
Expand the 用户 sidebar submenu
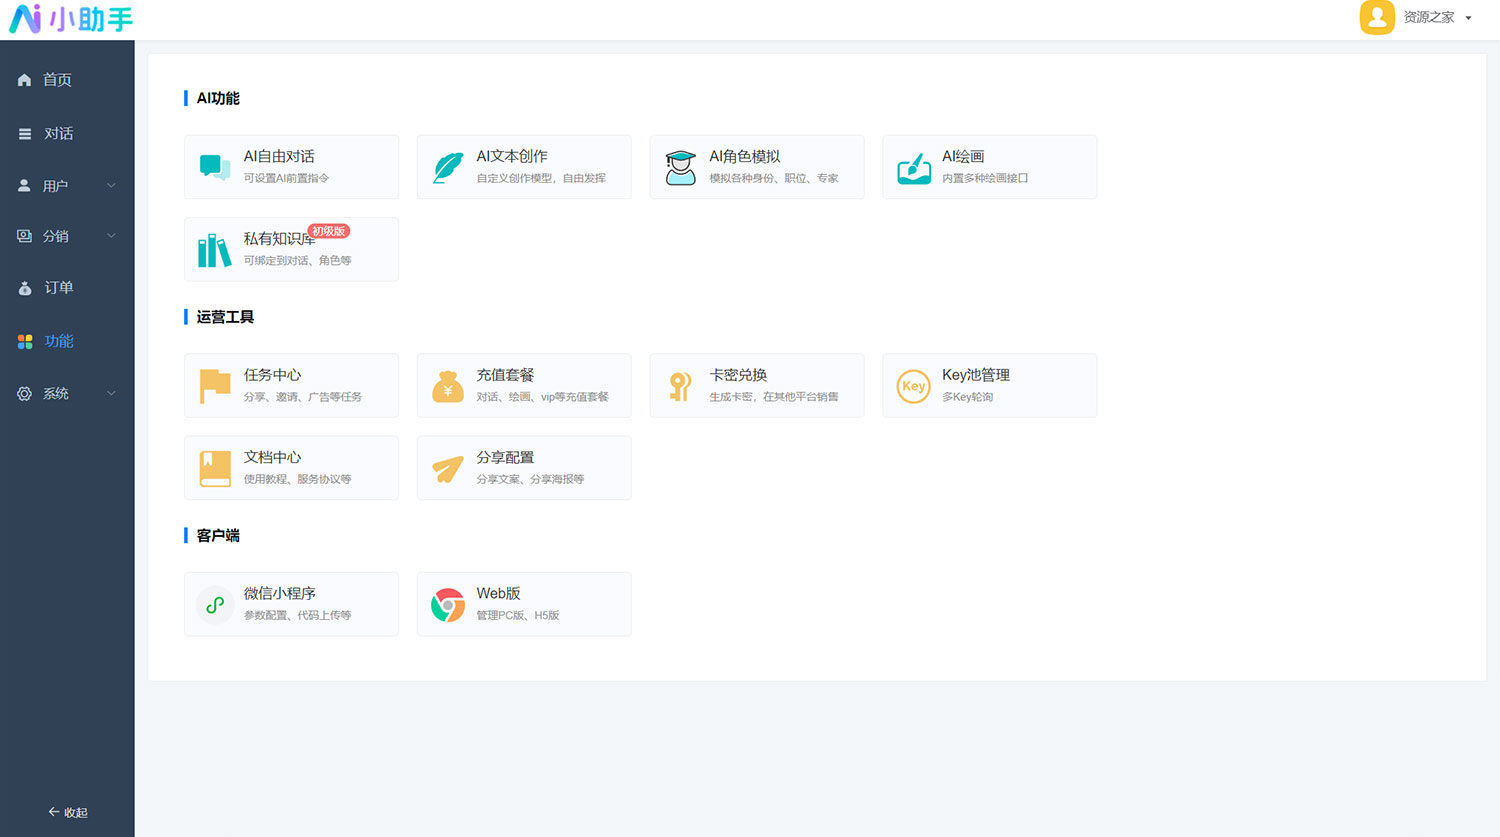pos(67,186)
